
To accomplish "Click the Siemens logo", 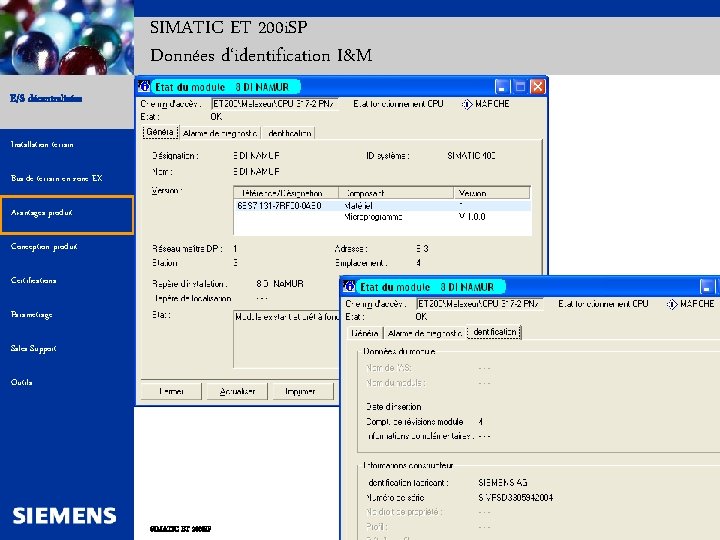I will 64,516.
